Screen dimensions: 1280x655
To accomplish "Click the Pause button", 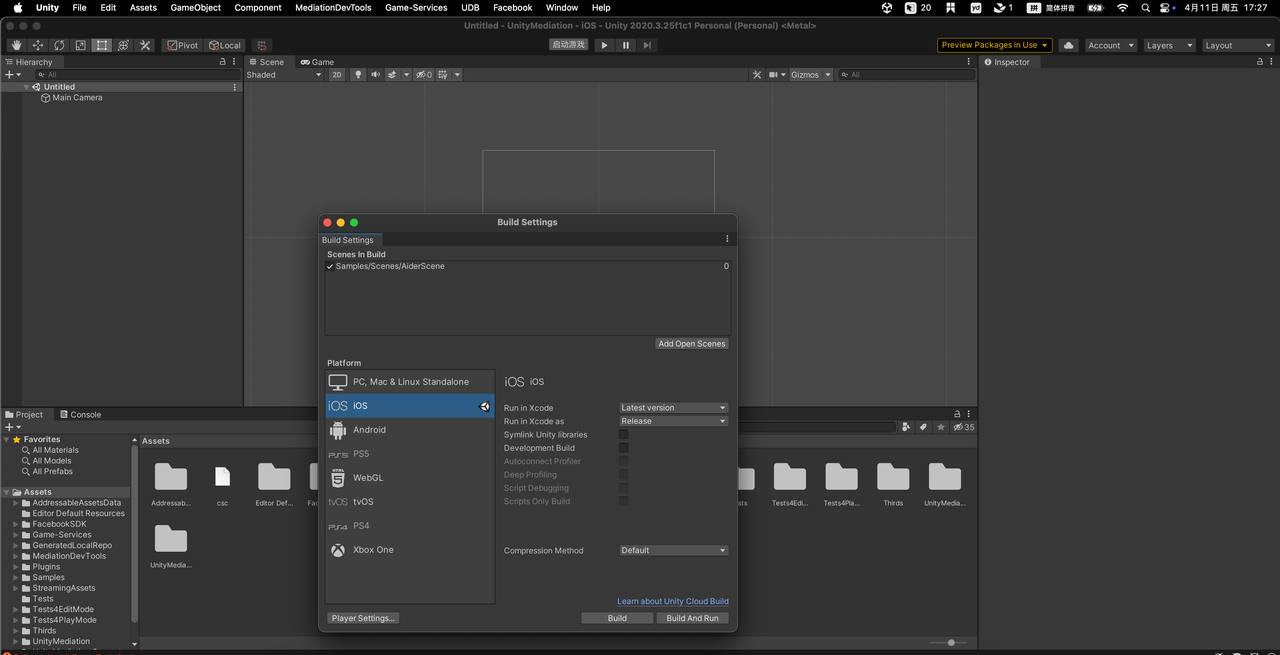I will click(x=626, y=45).
